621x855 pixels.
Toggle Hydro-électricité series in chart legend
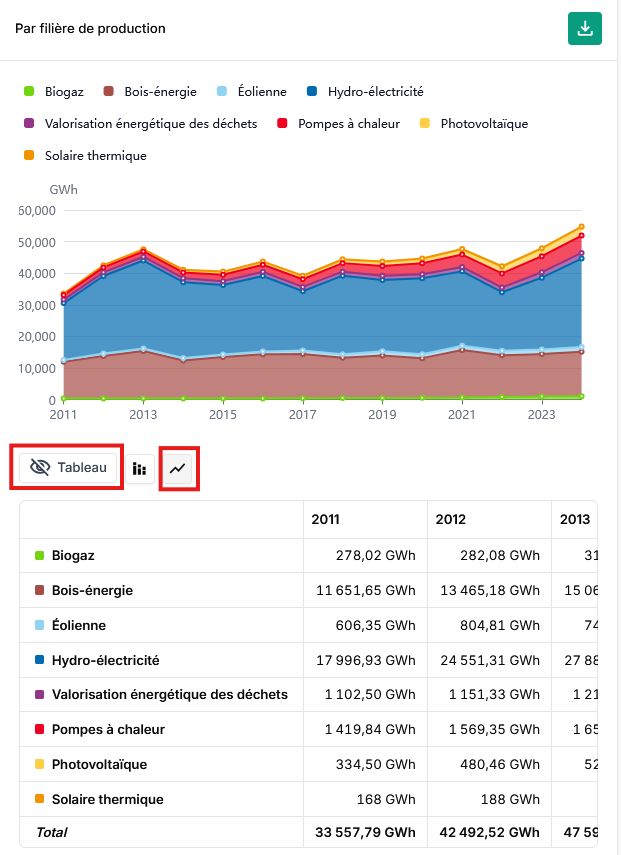pos(365,92)
